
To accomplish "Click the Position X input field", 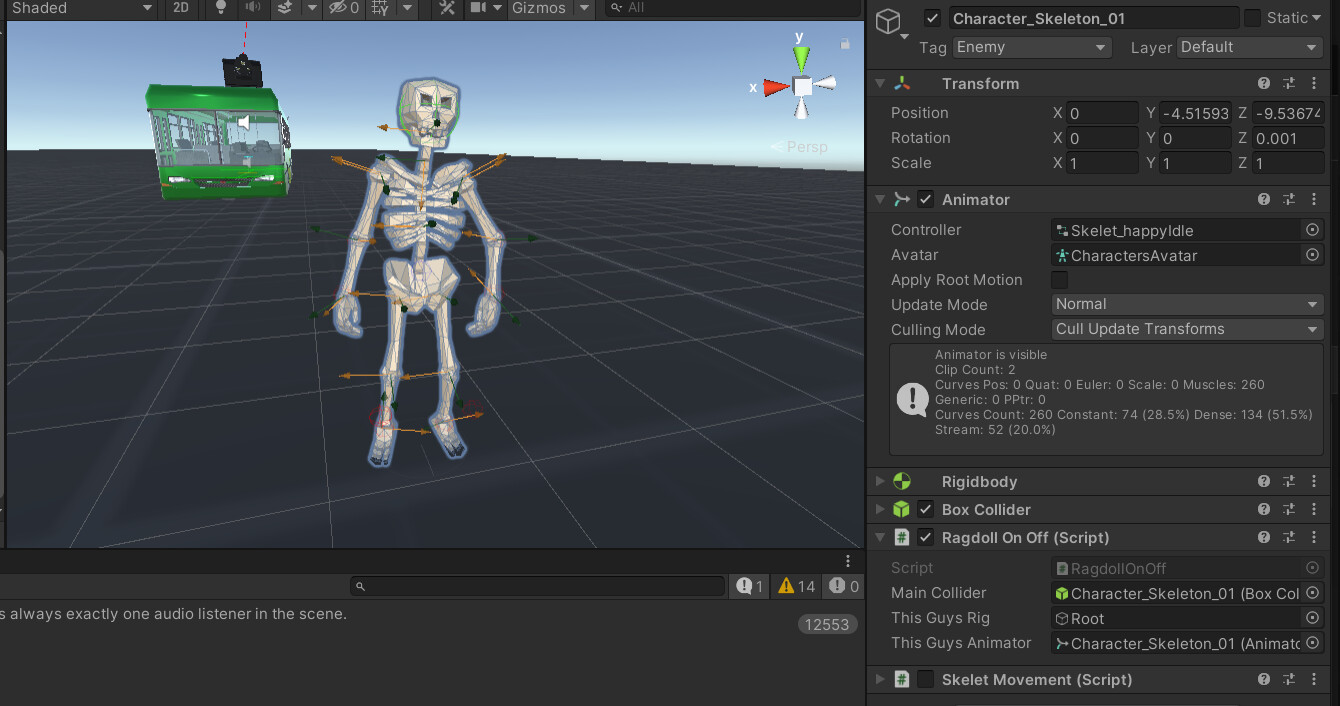I will (1102, 113).
